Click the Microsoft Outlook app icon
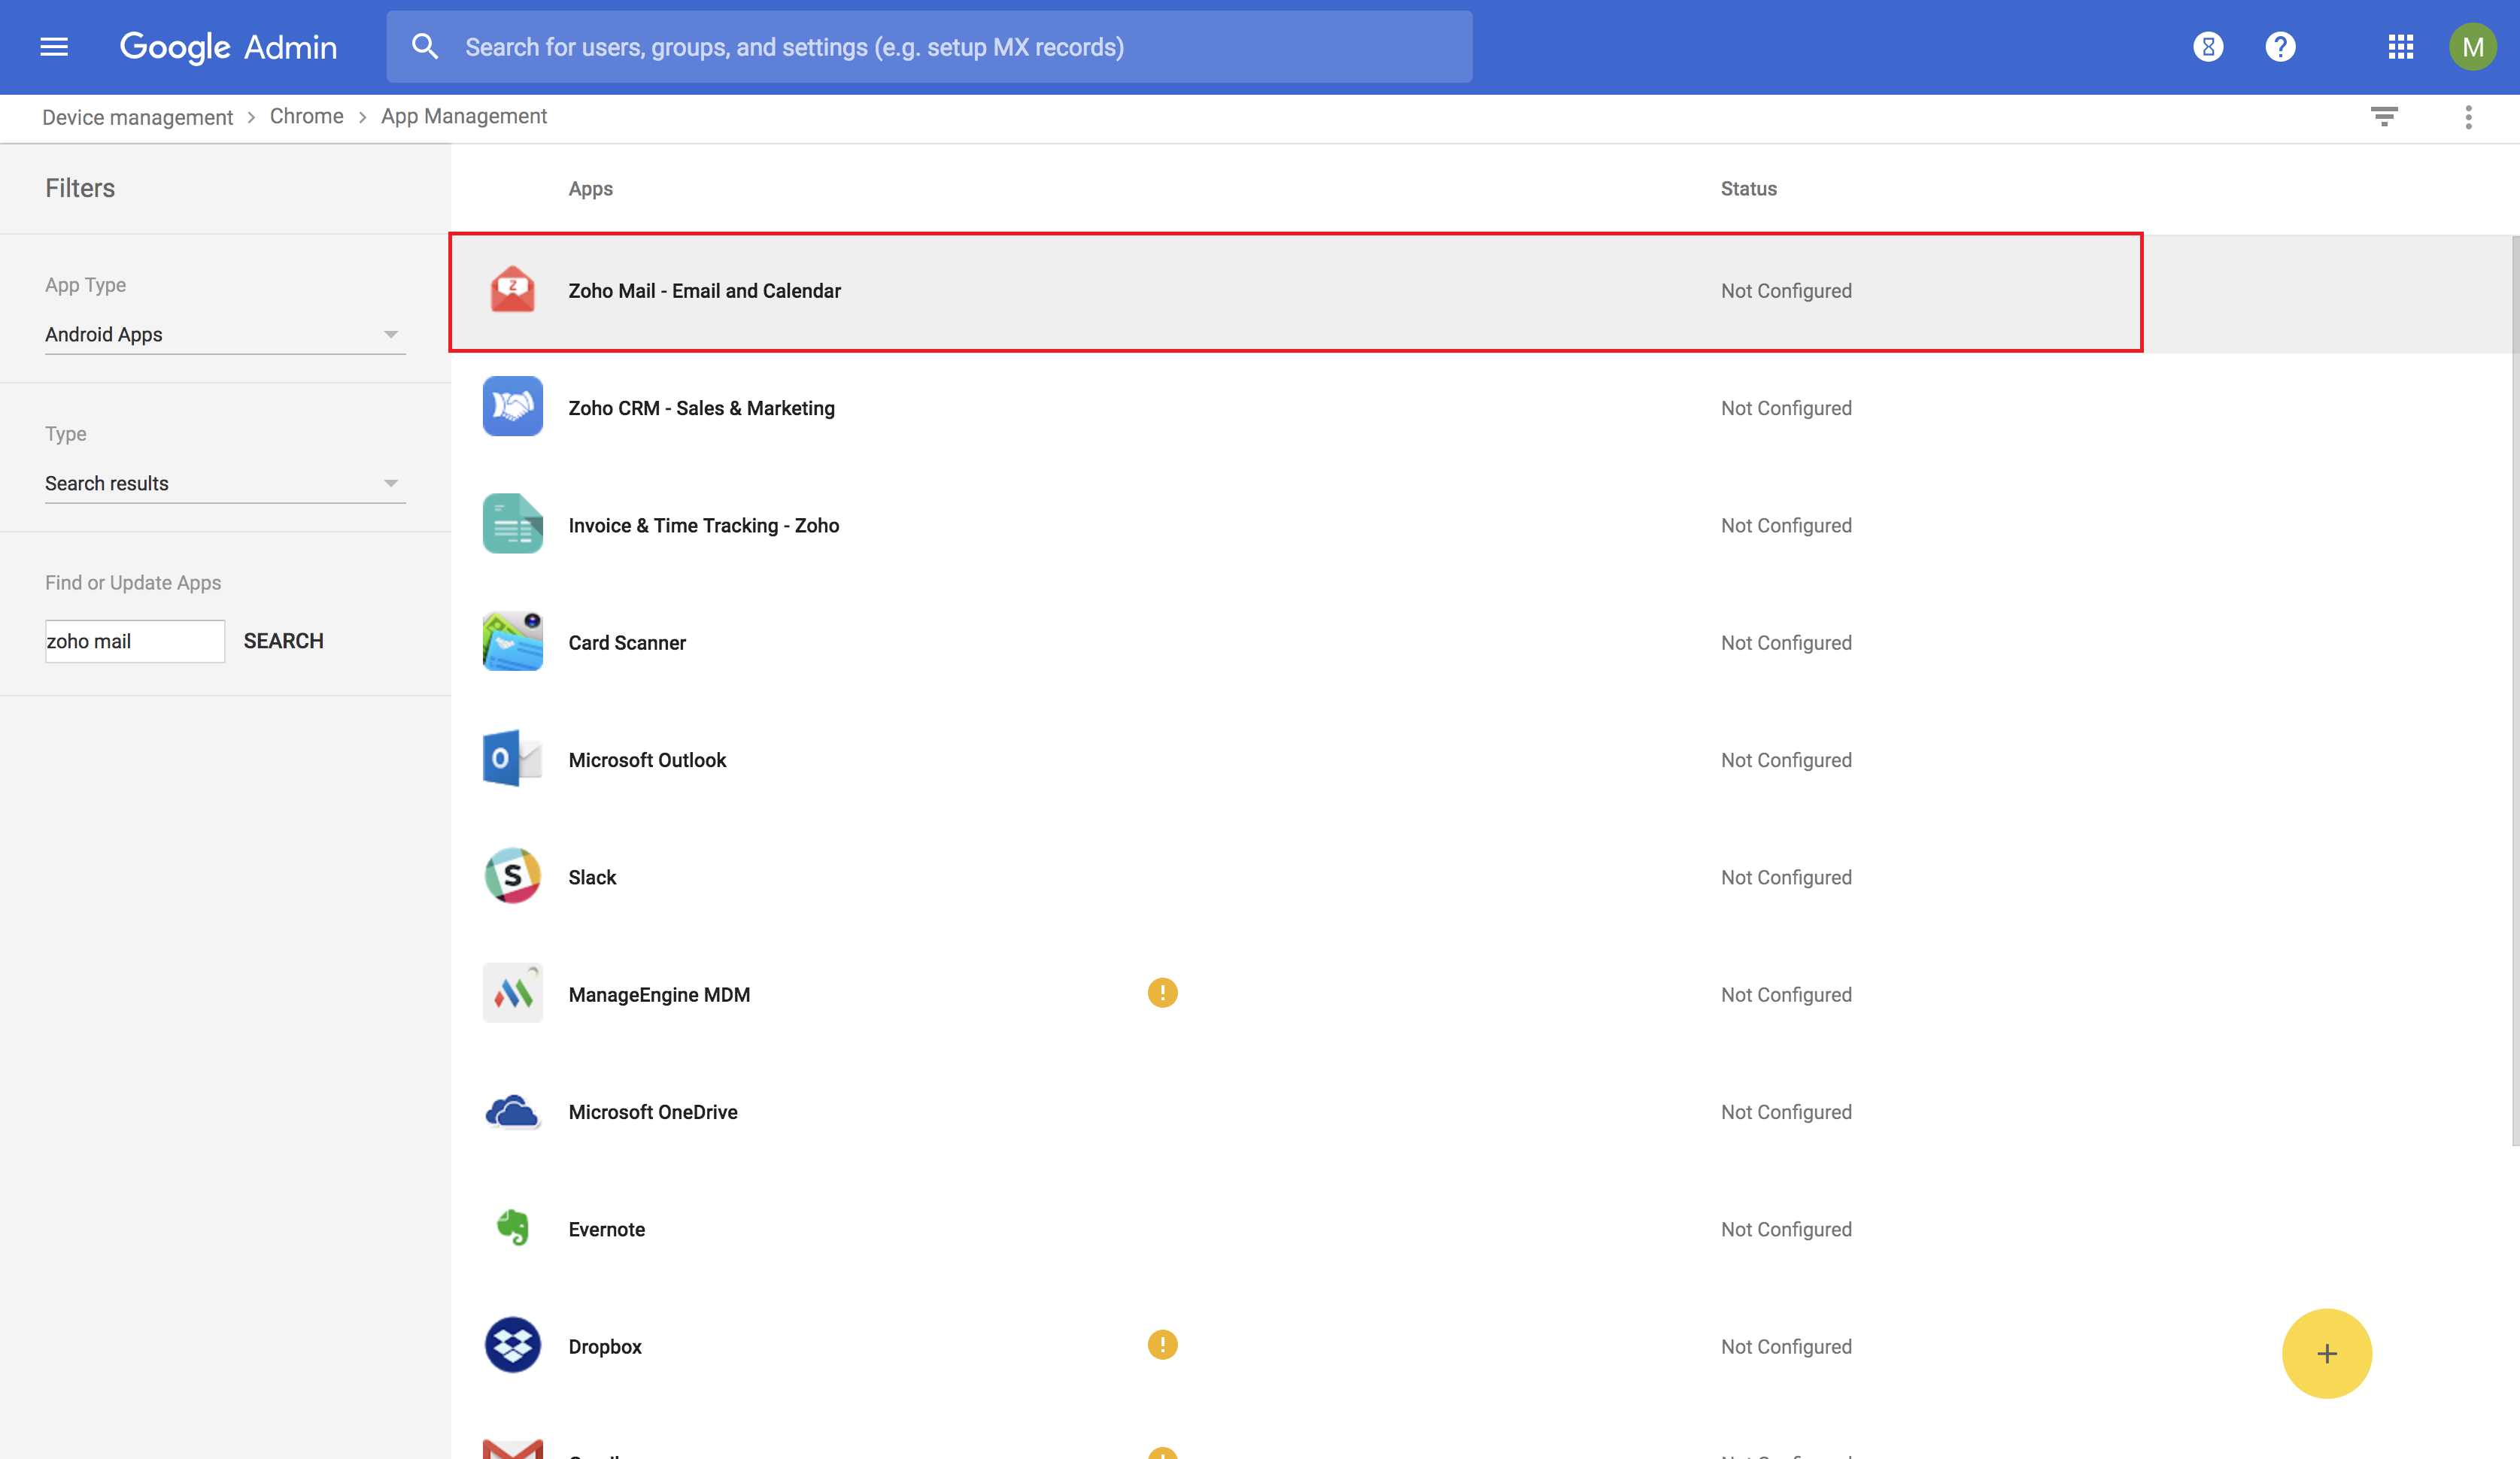The image size is (2520, 1459). tap(512, 759)
